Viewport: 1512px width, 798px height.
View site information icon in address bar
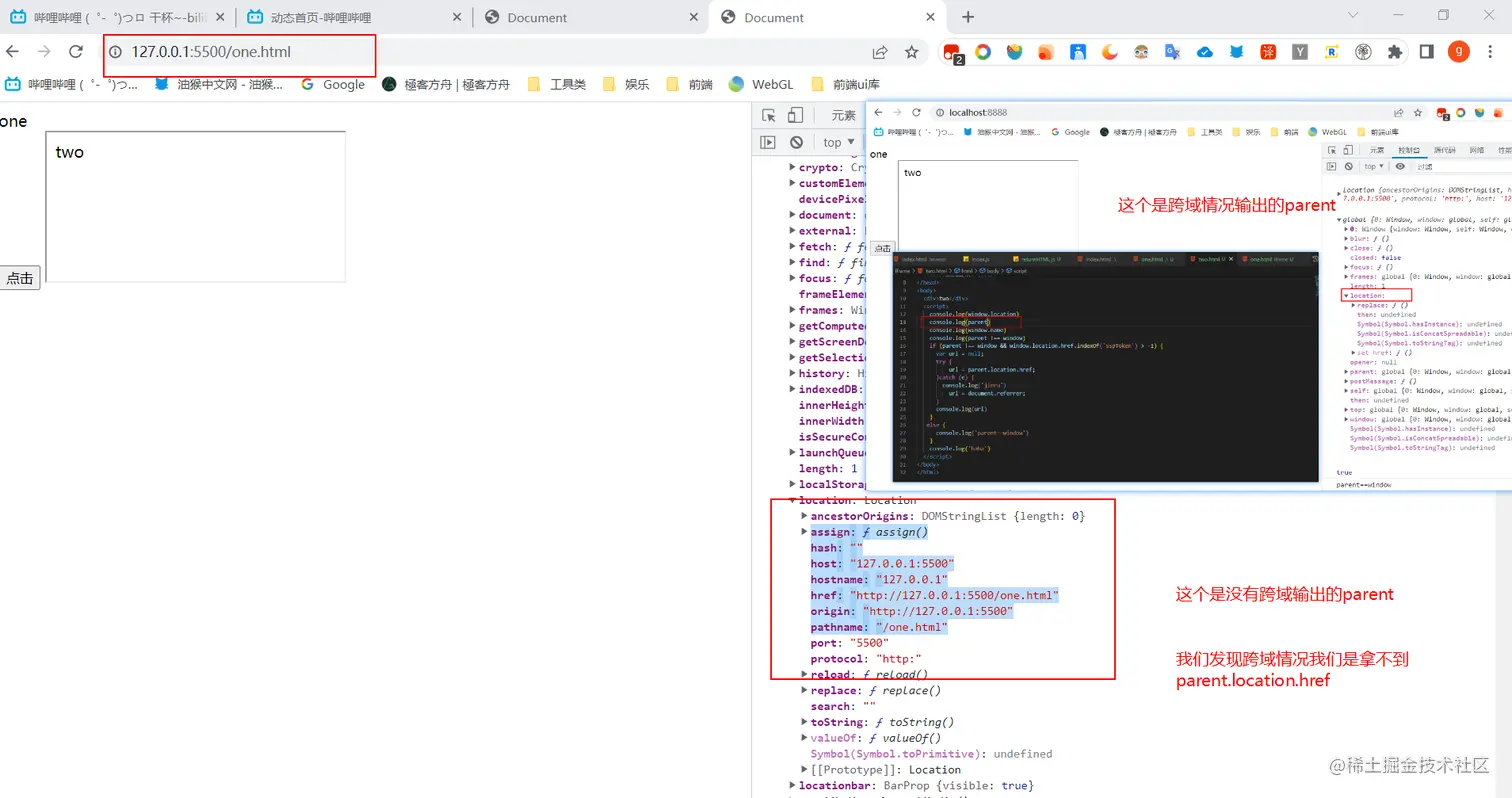point(115,52)
